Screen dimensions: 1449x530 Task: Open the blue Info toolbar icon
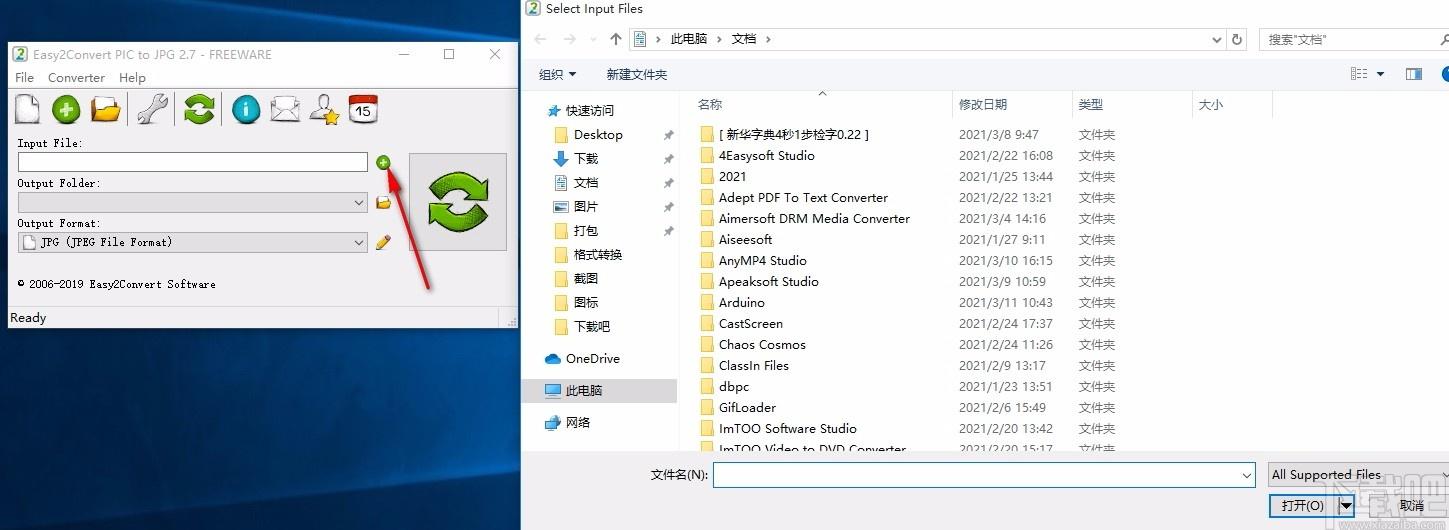246,108
